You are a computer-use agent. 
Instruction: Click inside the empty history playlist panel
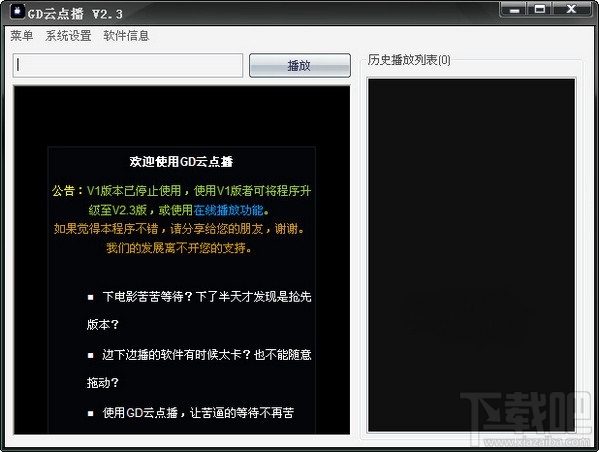(471, 255)
